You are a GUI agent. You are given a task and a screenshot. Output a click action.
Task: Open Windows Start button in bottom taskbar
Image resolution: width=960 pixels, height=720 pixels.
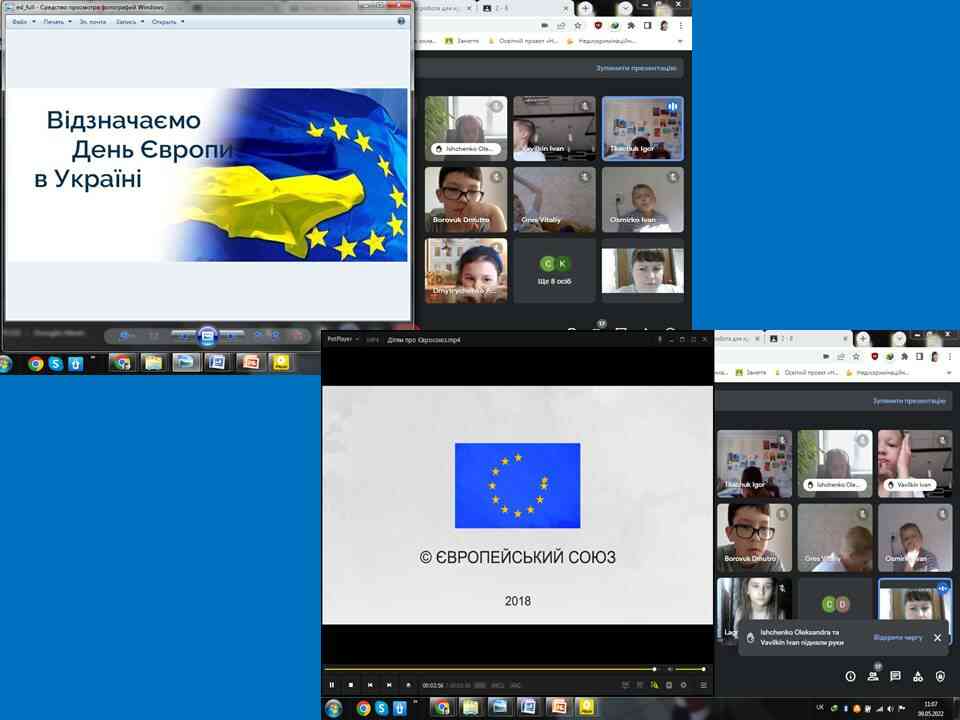[x=334, y=708]
